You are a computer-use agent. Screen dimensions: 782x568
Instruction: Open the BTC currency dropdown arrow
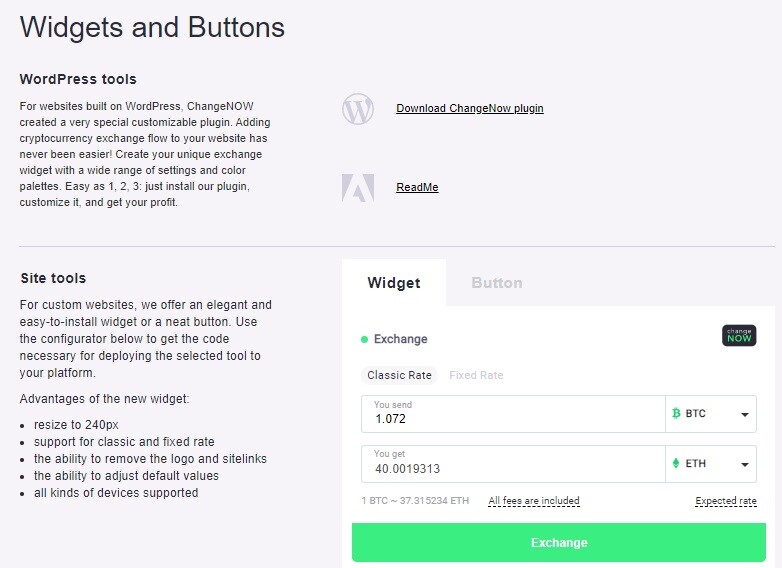click(745, 414)
